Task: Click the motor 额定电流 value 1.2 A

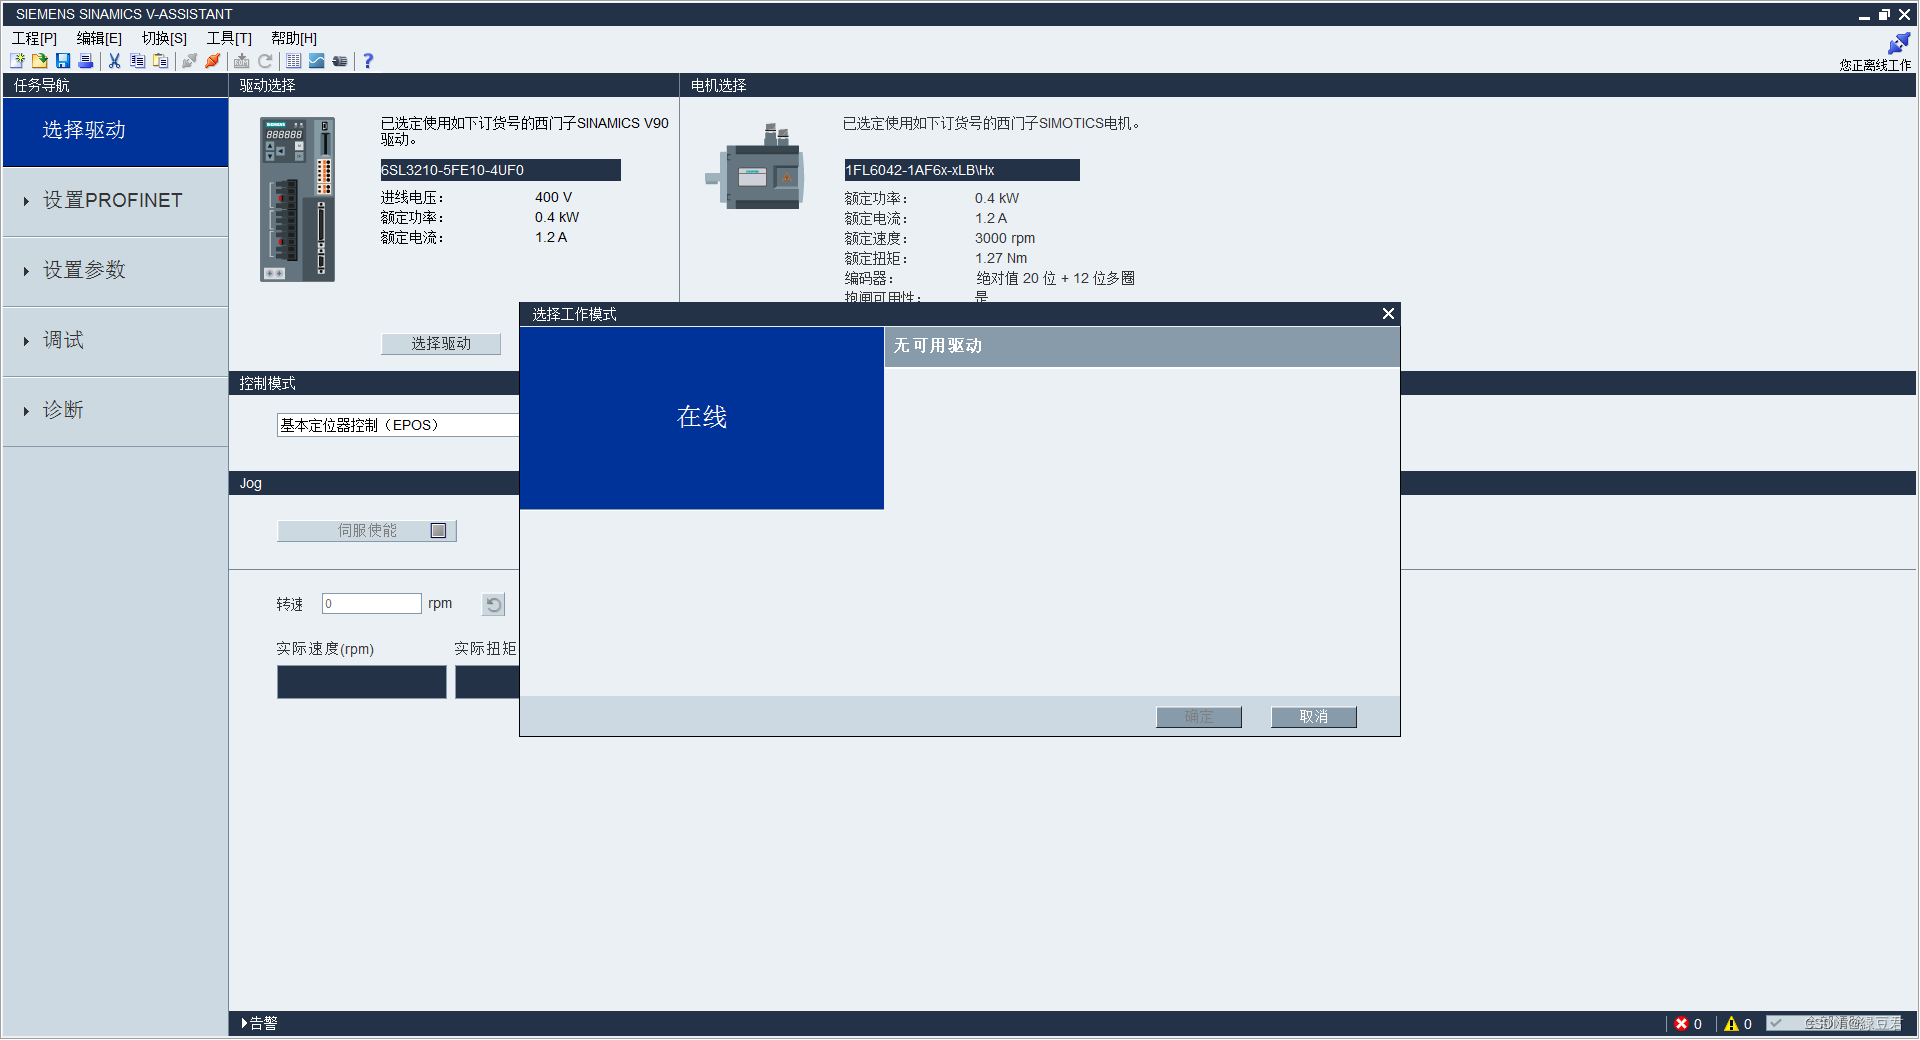Action: click(x=991, y=218)
